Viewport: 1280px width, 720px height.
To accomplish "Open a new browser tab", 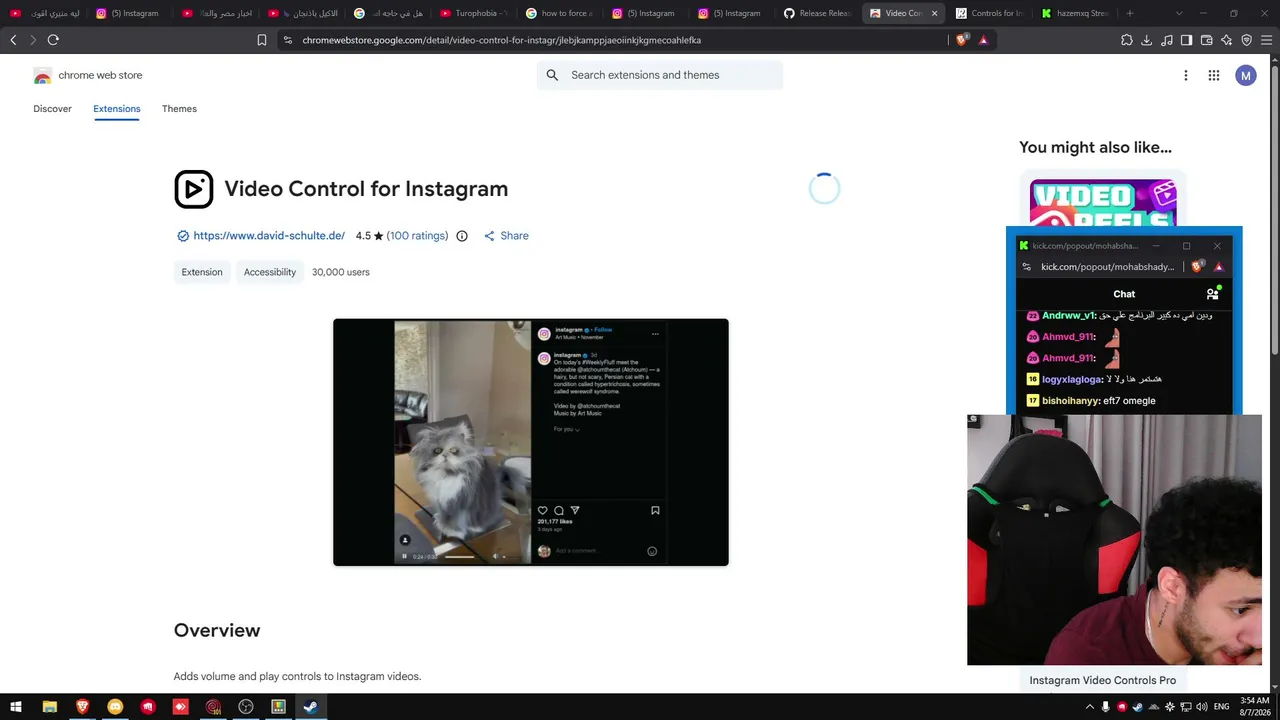I will click(x=1130, y=13).
